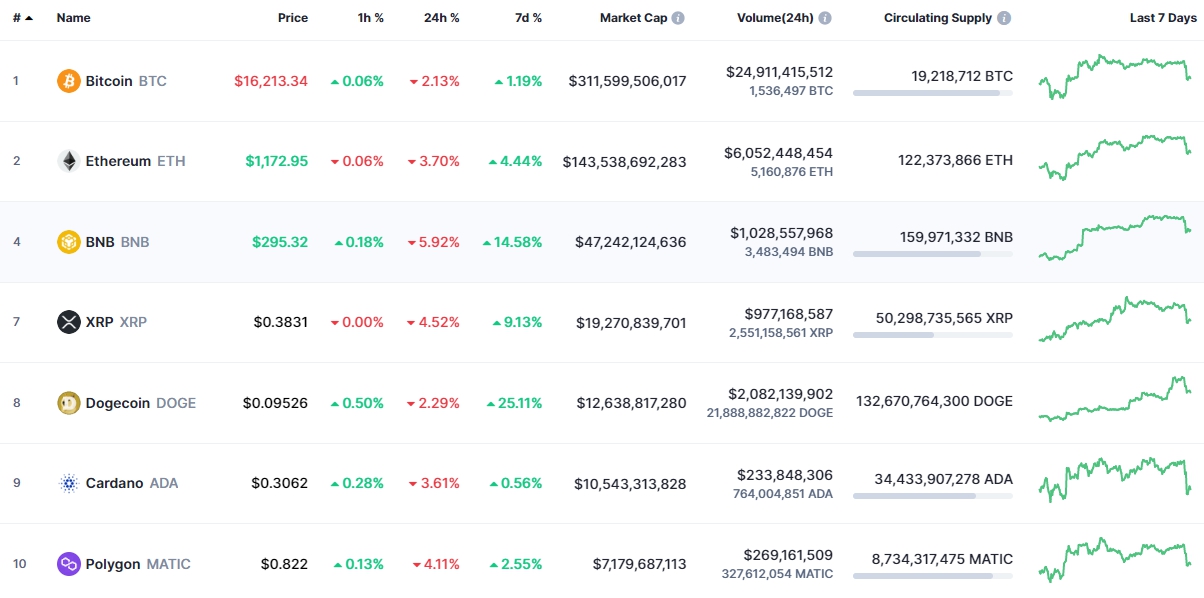Image resolution: width=1204 pixels, height=598 pixels.
Task: Open Dogecoin's last 7 days chart
Action: (x=1115, y=399)
